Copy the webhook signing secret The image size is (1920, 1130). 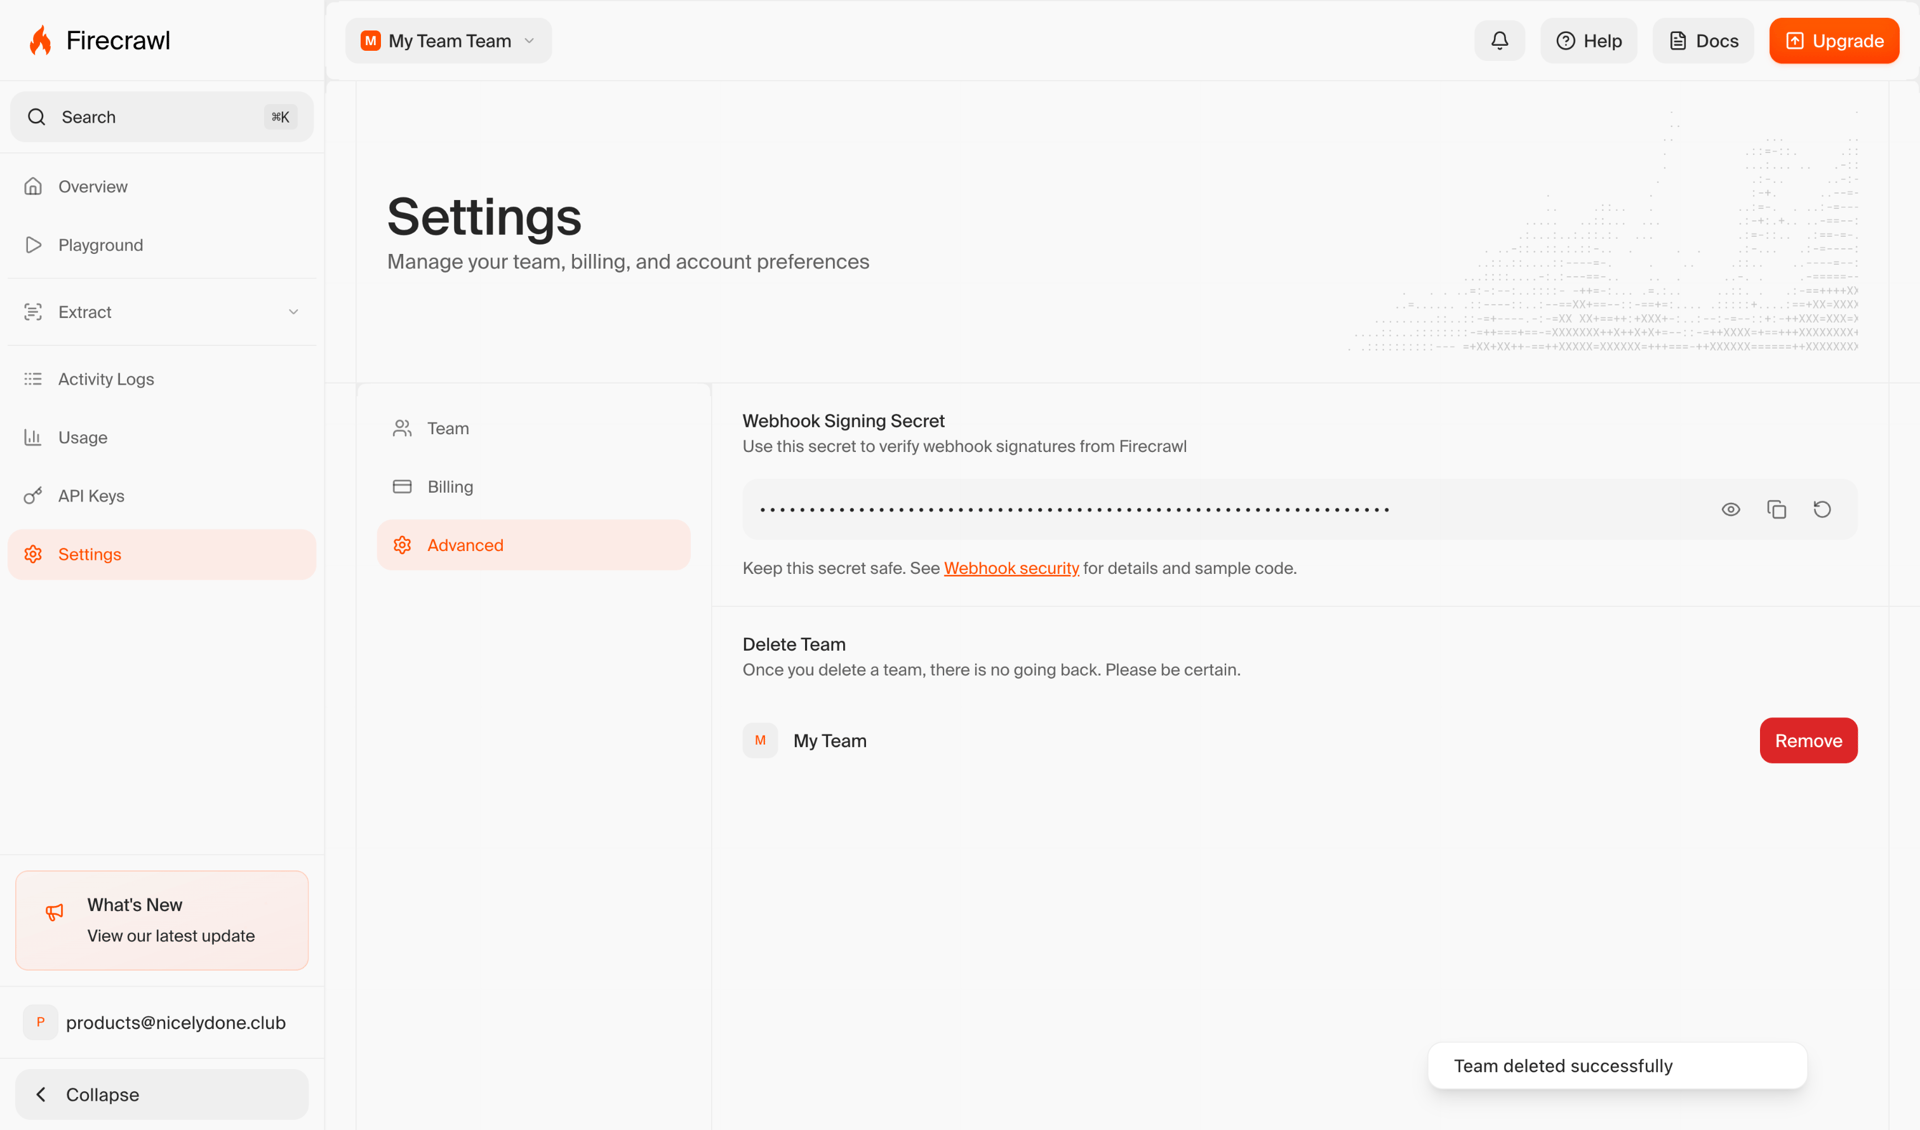point(1777,509)
